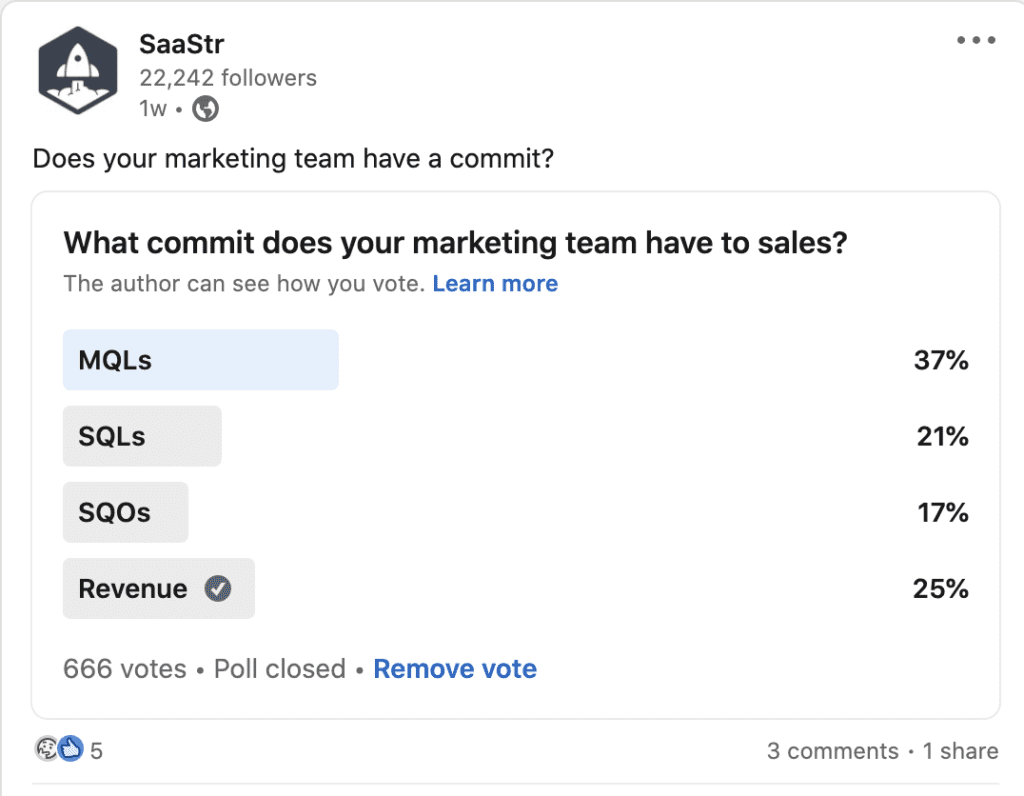
Task: Click Remove vote link
Action: [455, 669]
